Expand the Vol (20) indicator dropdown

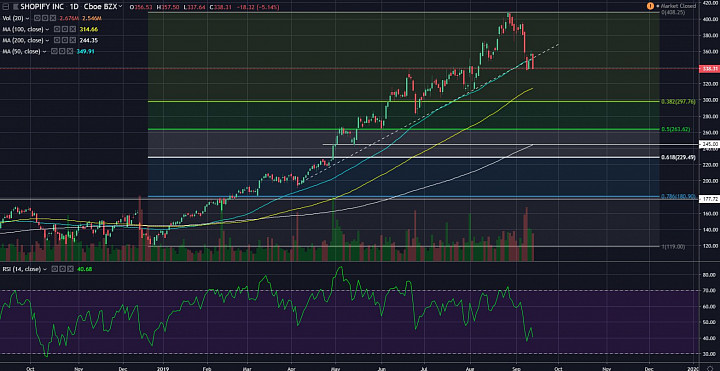(x=27, y=18)
